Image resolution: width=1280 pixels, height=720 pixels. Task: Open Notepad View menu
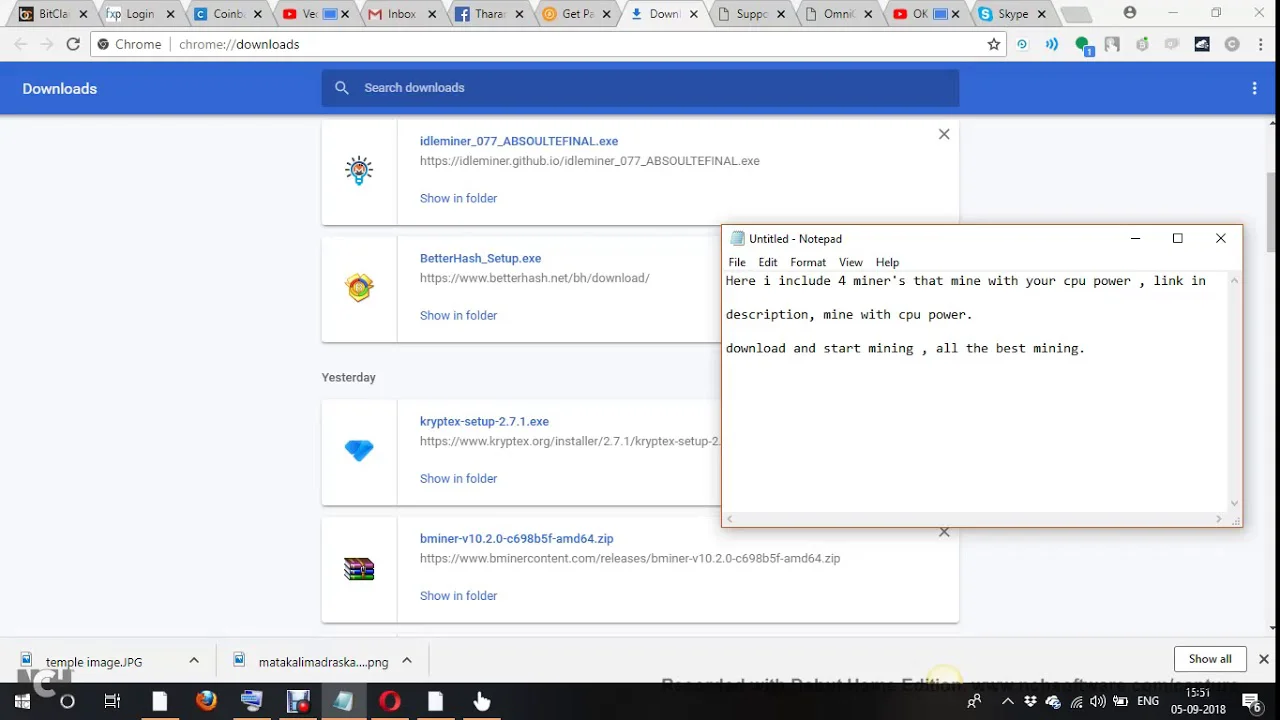click(x=850, y=262)
